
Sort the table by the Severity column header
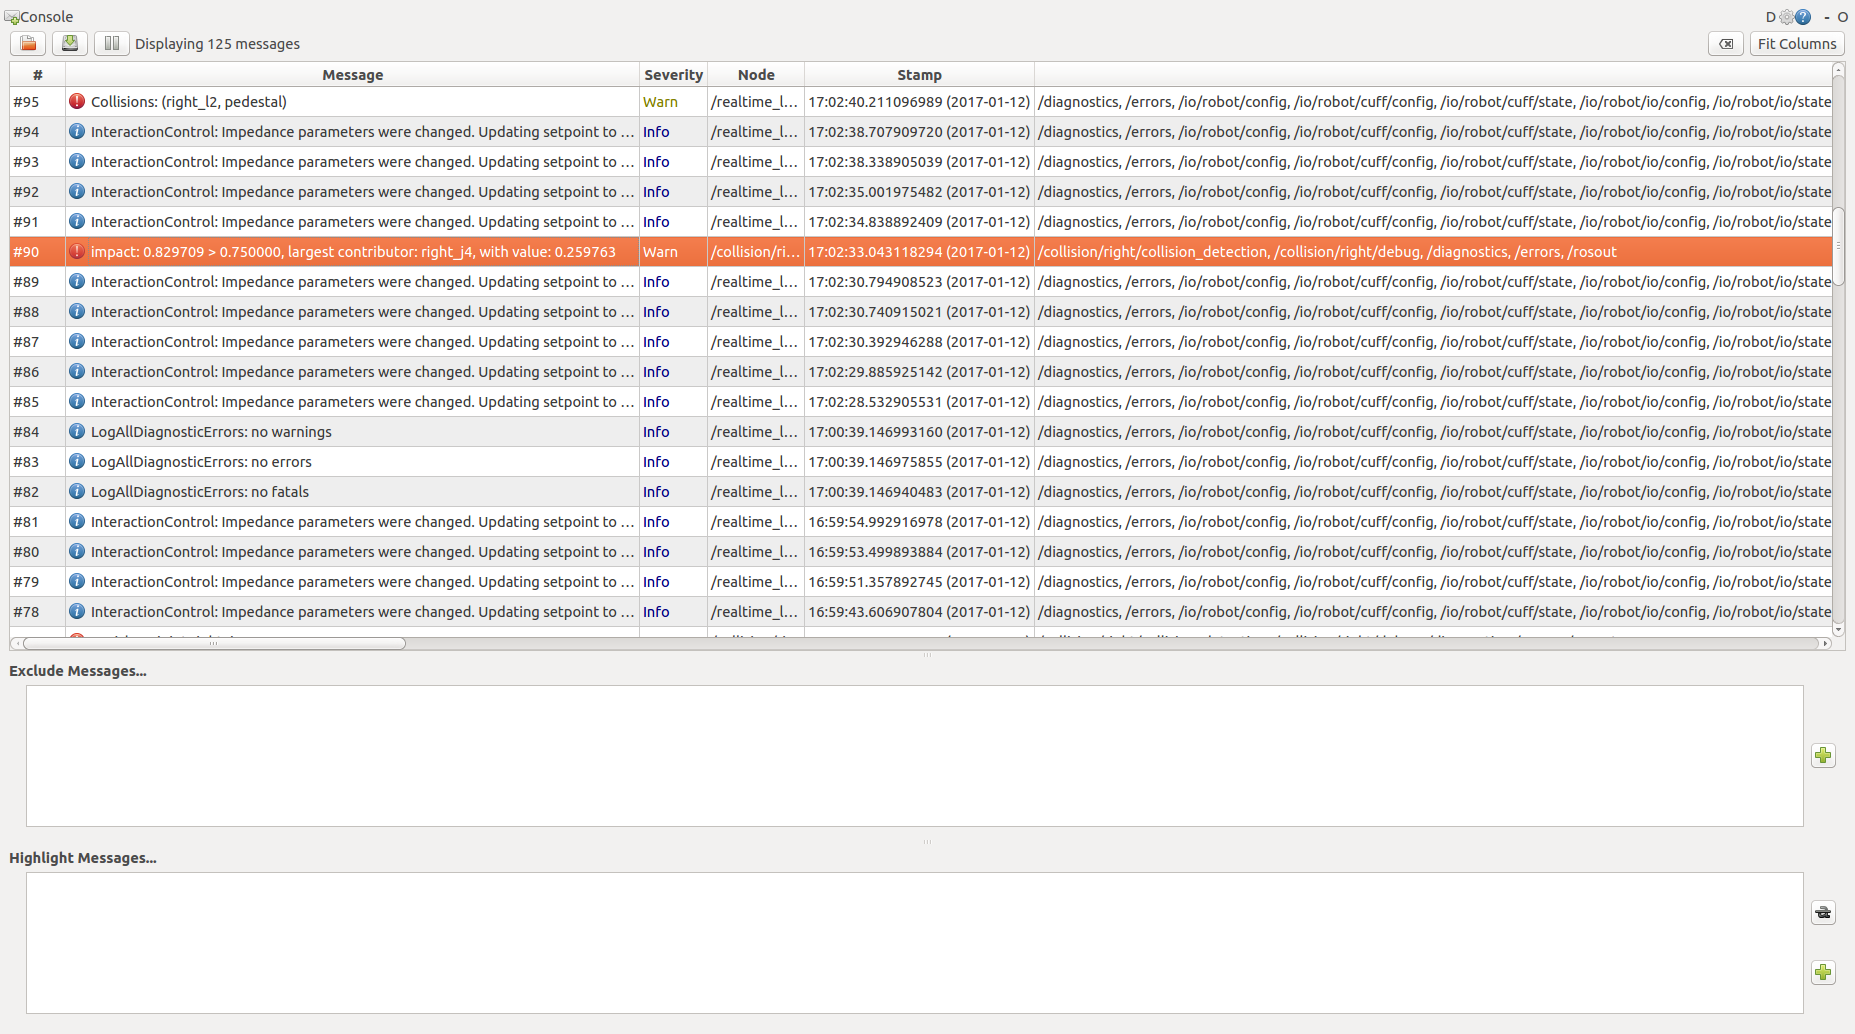click(673, 75)
